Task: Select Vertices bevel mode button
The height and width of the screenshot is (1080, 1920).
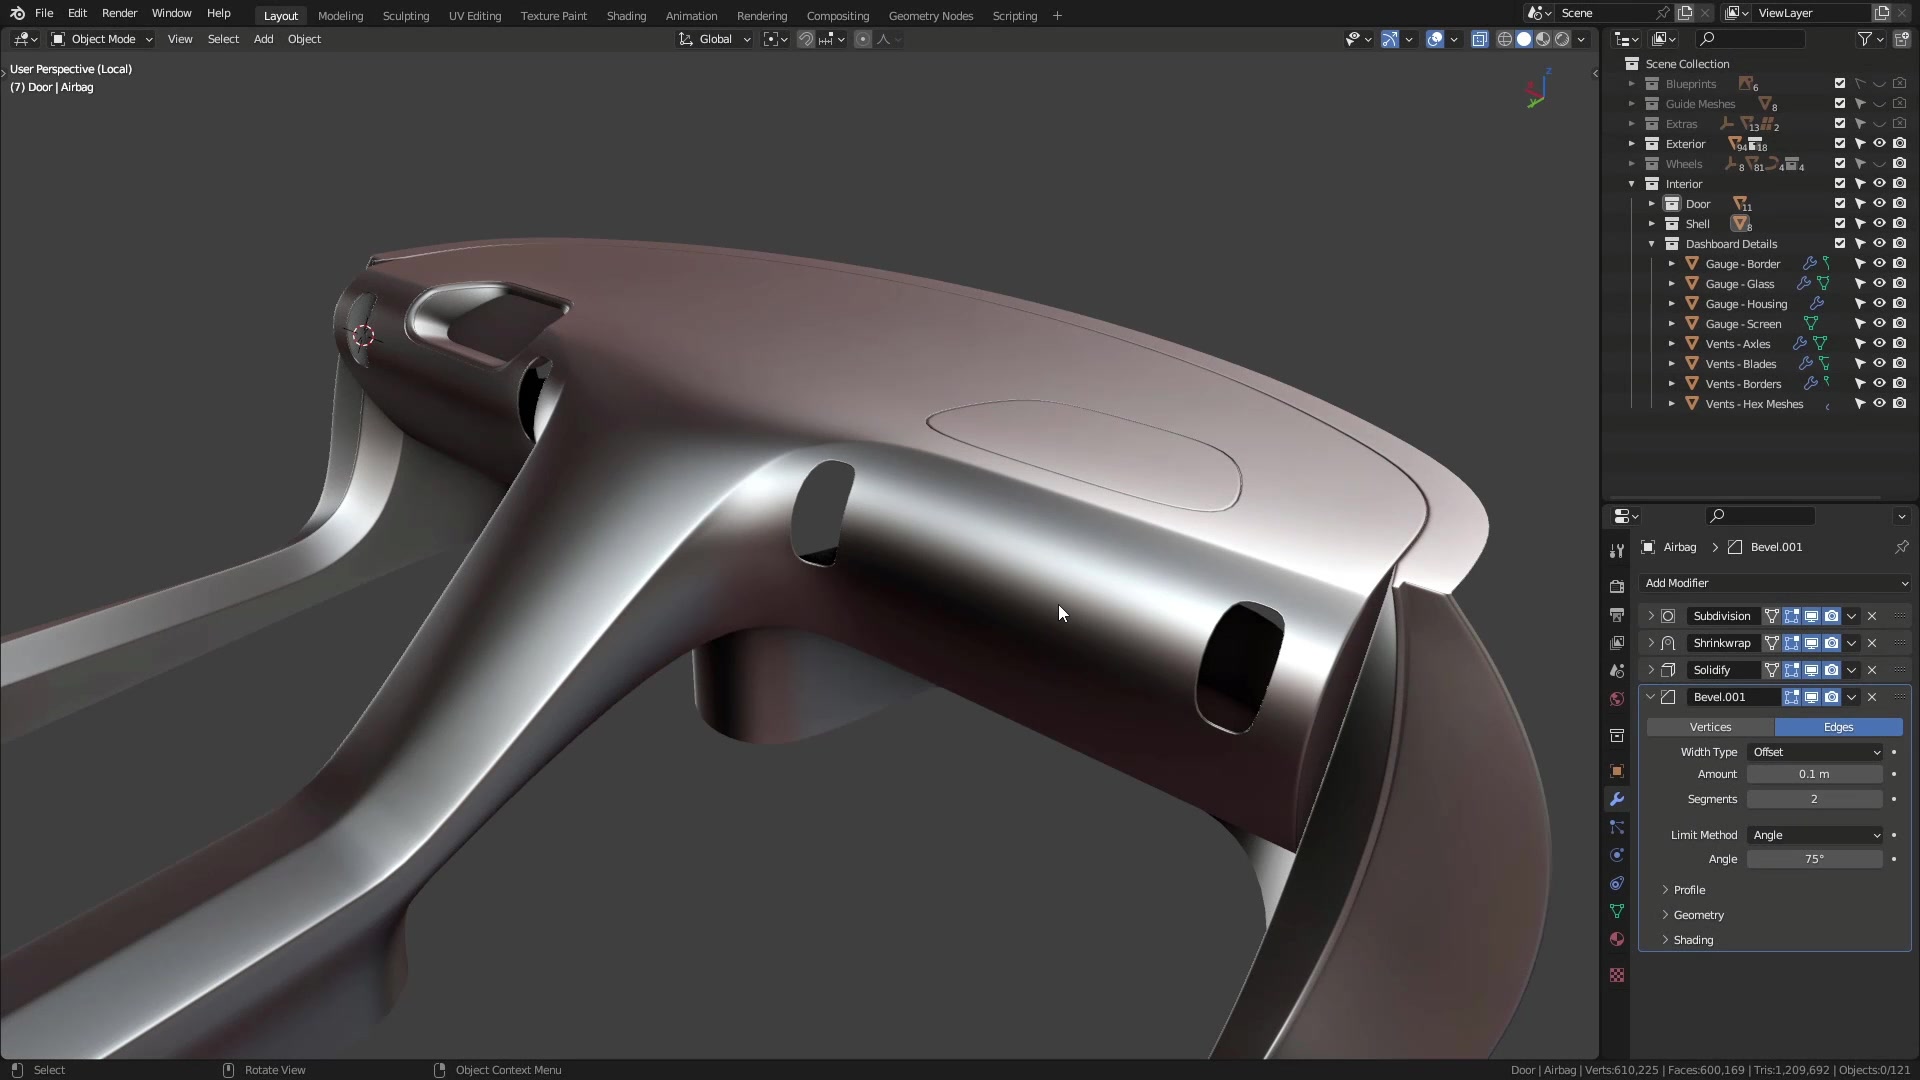Action: point(1710,727)
